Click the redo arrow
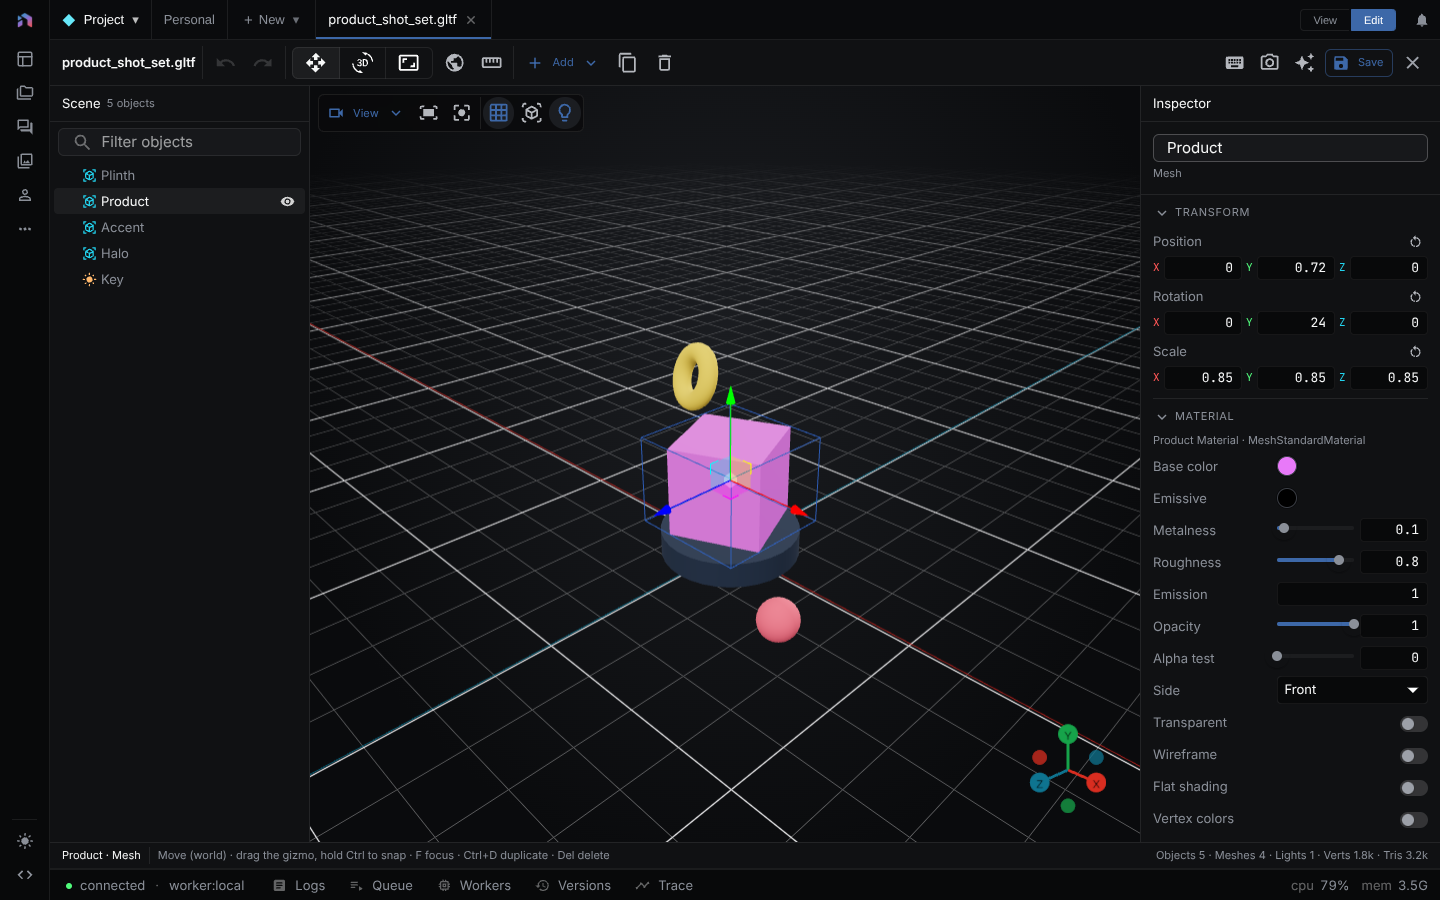 [262, 63]
